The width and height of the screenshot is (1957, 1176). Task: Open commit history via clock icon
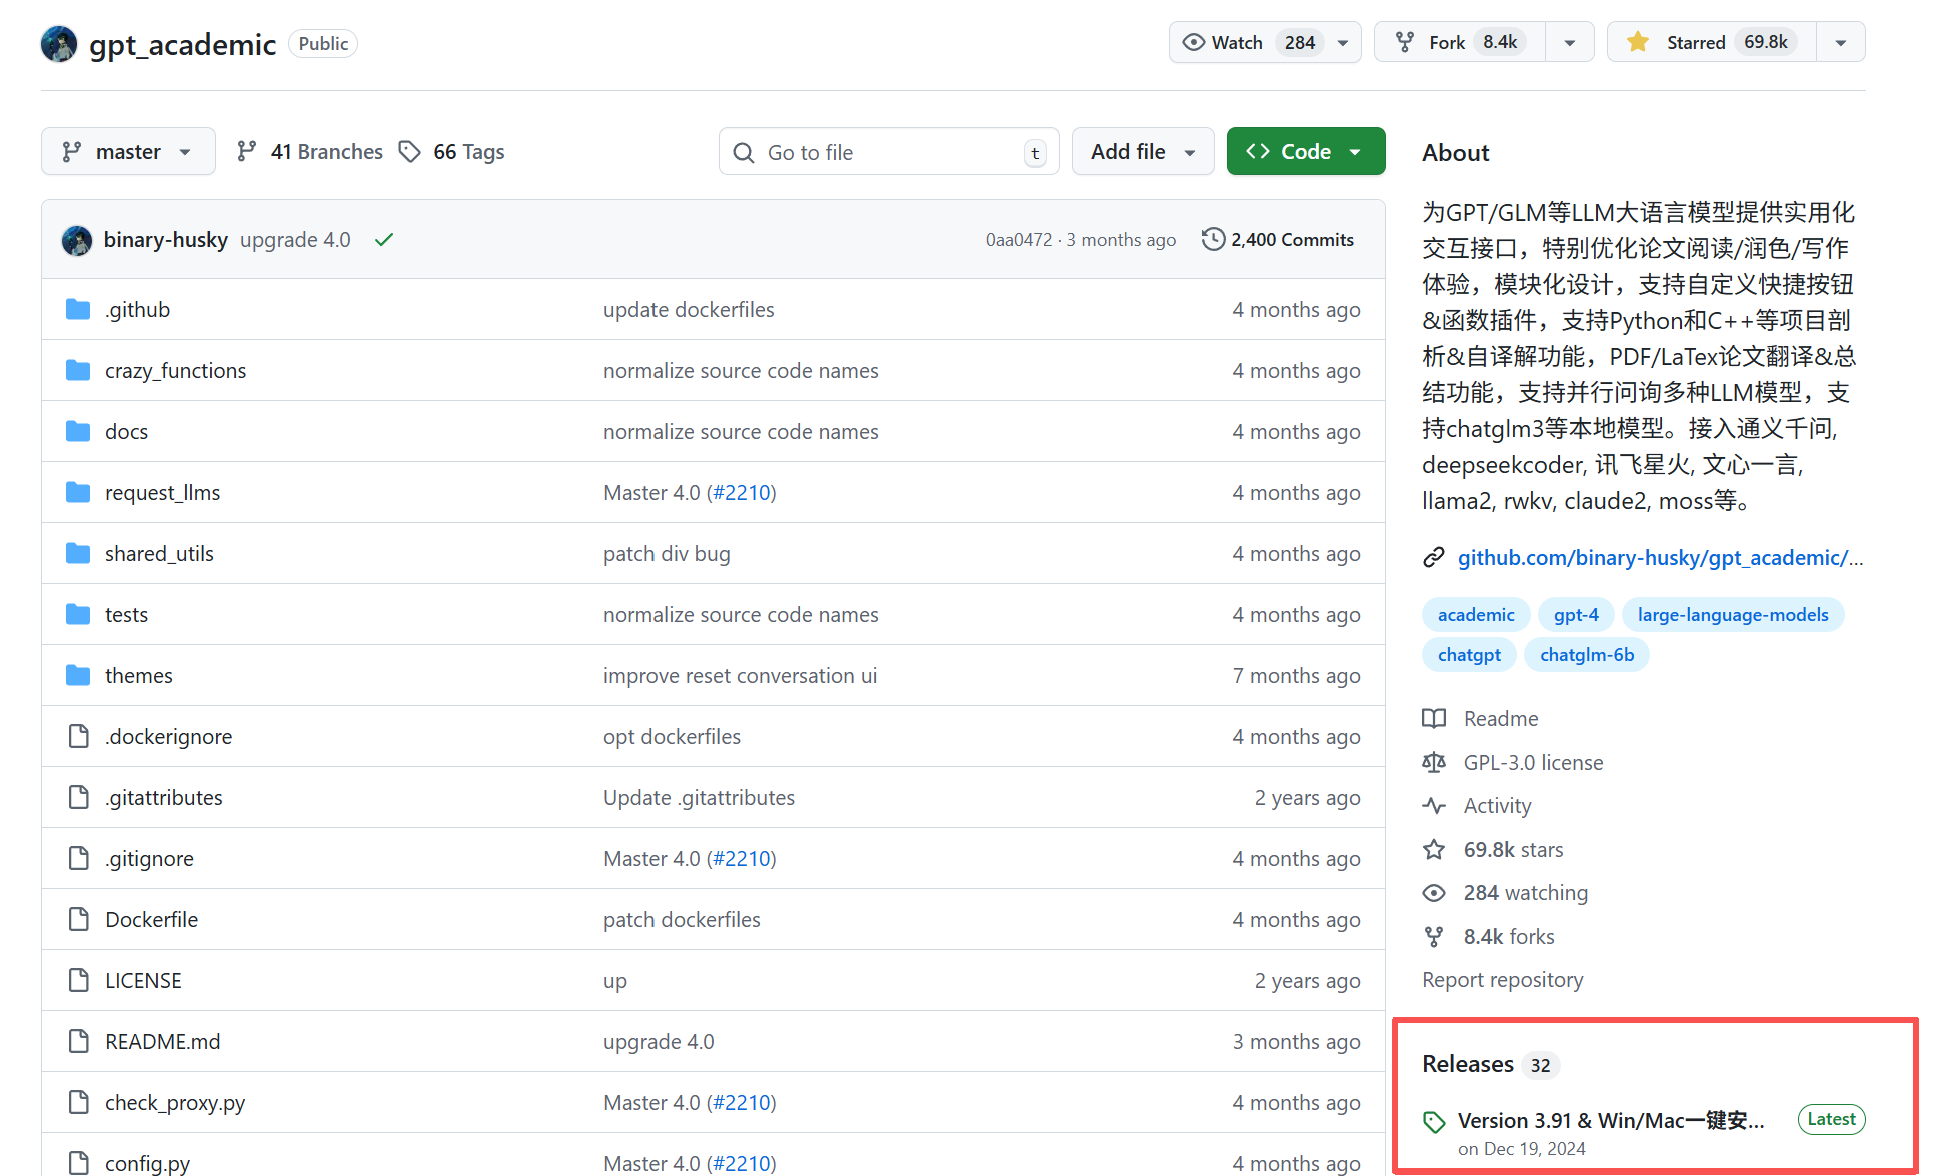point(1213,240)
